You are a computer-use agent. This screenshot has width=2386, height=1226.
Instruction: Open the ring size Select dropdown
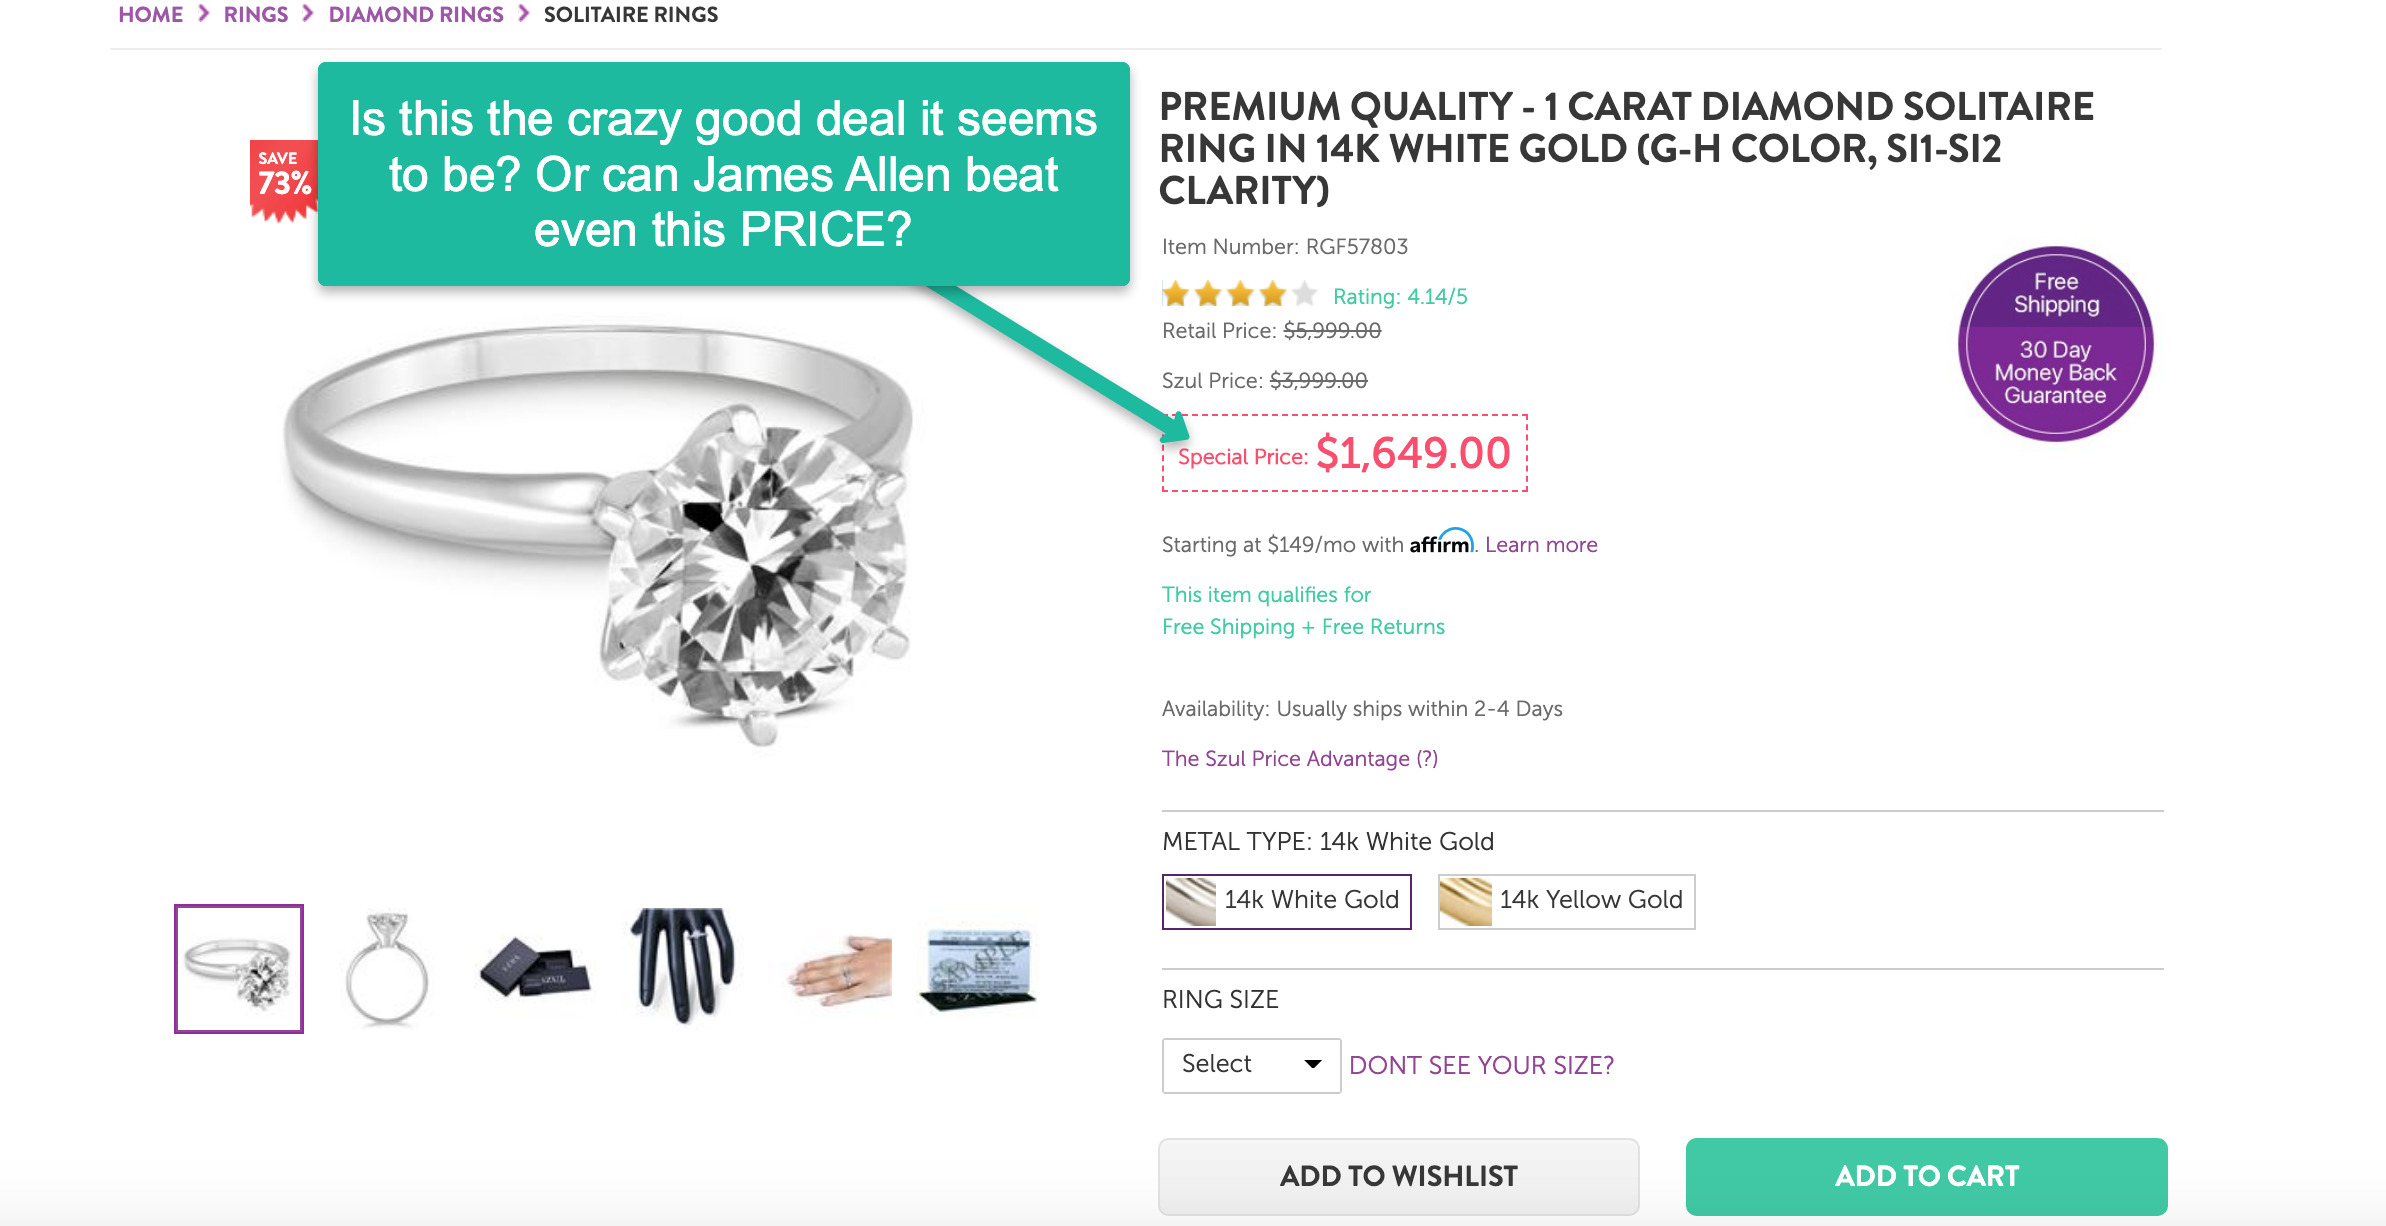(1251, 1065)
